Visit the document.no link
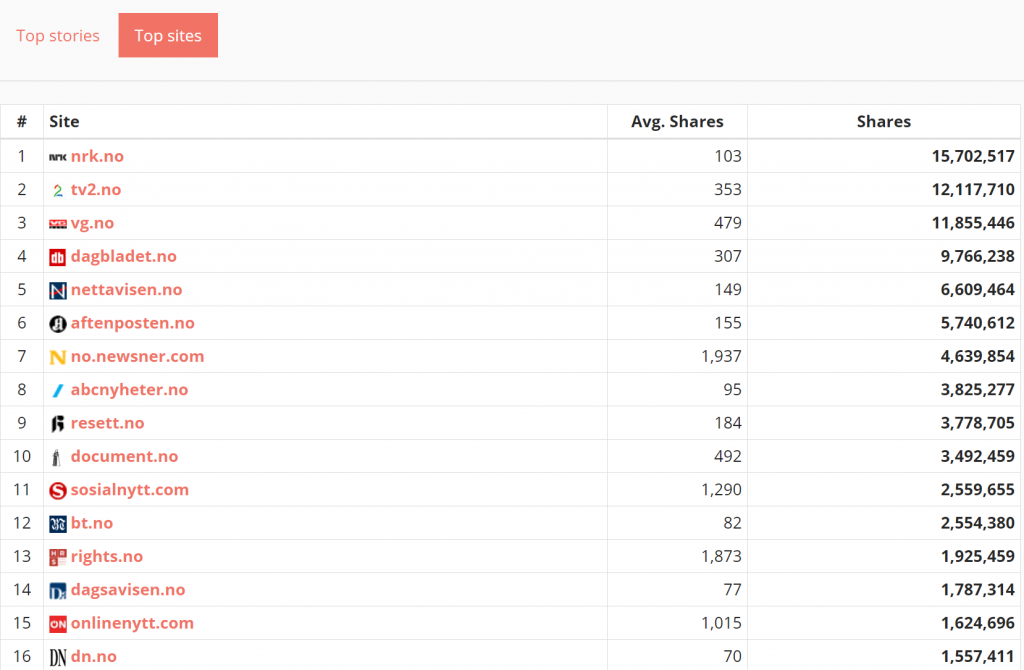 click(124, 456)
